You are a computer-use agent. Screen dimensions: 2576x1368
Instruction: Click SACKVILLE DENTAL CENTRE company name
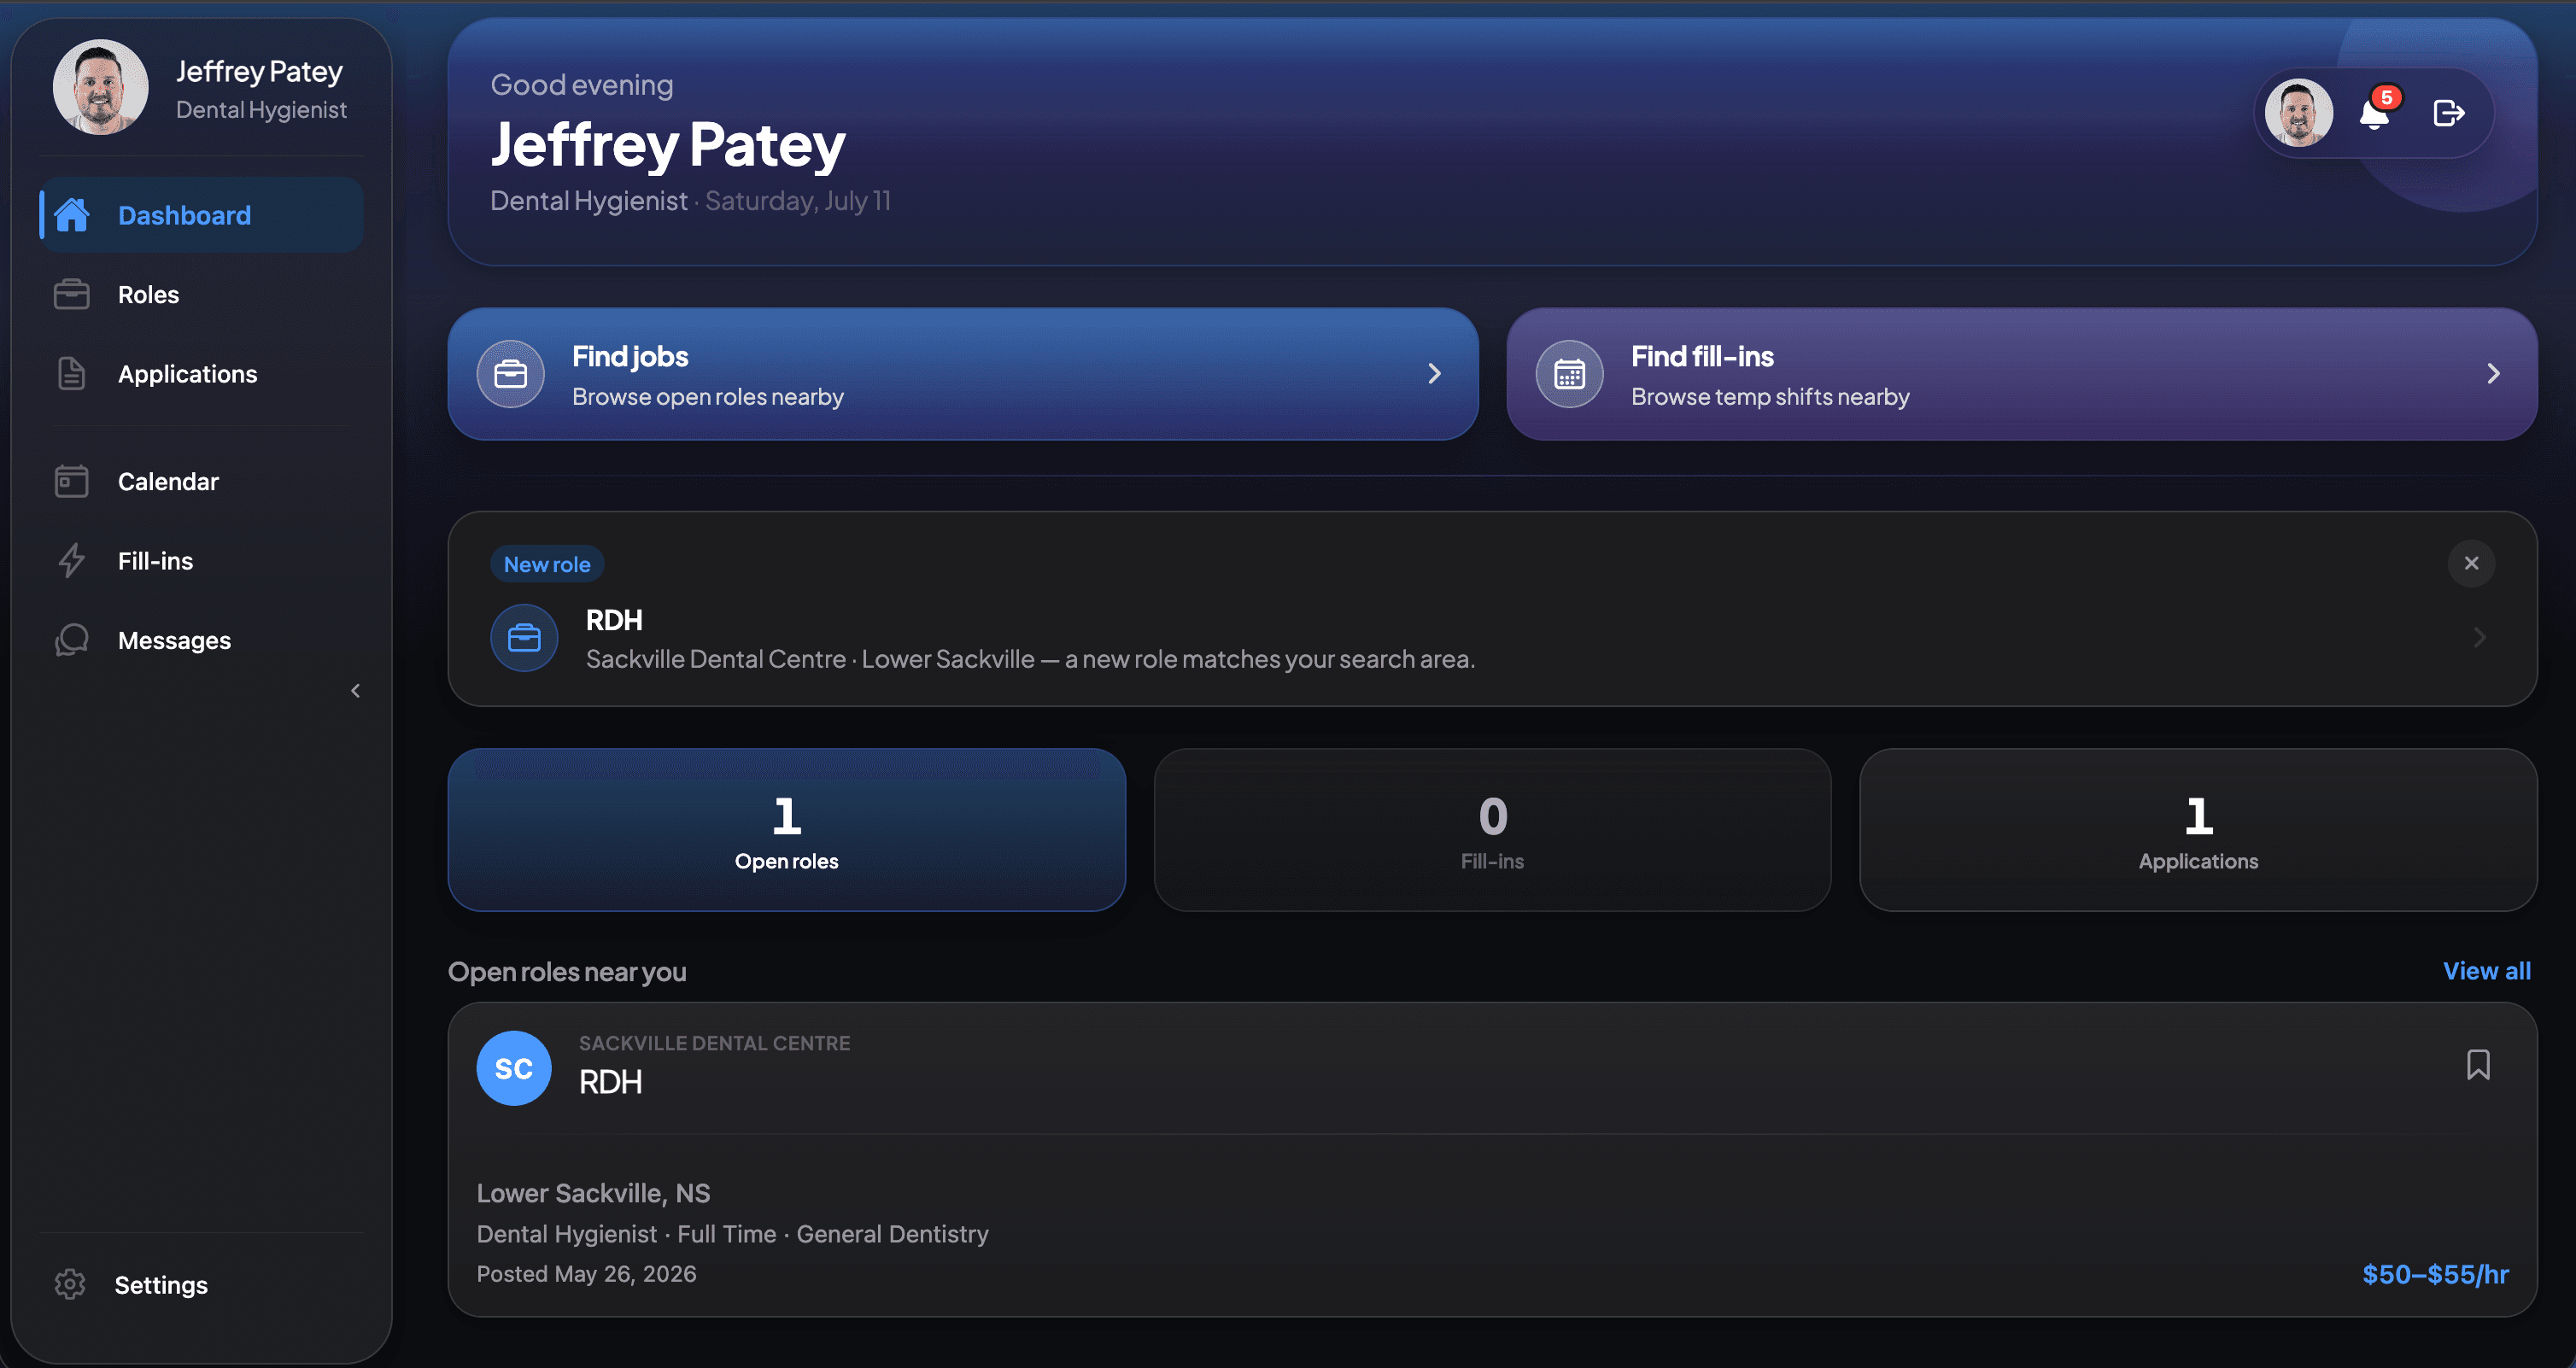(715, 1043)
